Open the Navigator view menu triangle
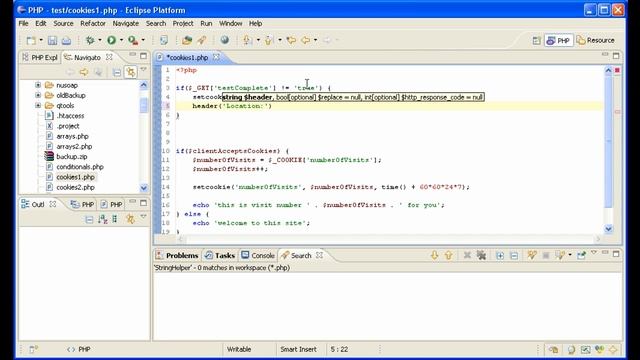The image size is (640, 360). [x=143, y=70]
